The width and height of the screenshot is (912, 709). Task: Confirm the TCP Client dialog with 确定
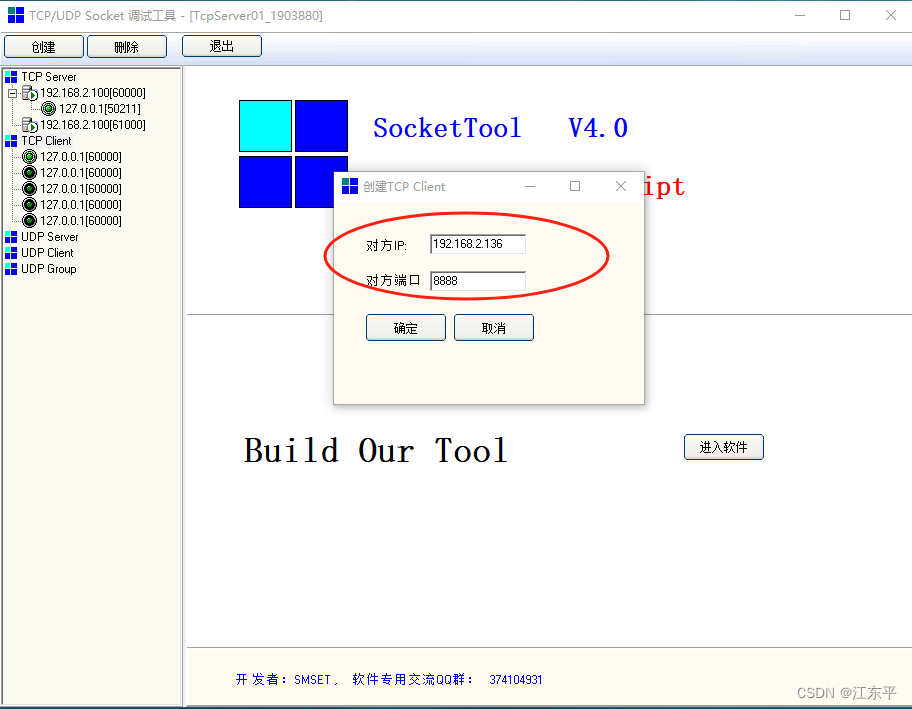coord(405,327)
